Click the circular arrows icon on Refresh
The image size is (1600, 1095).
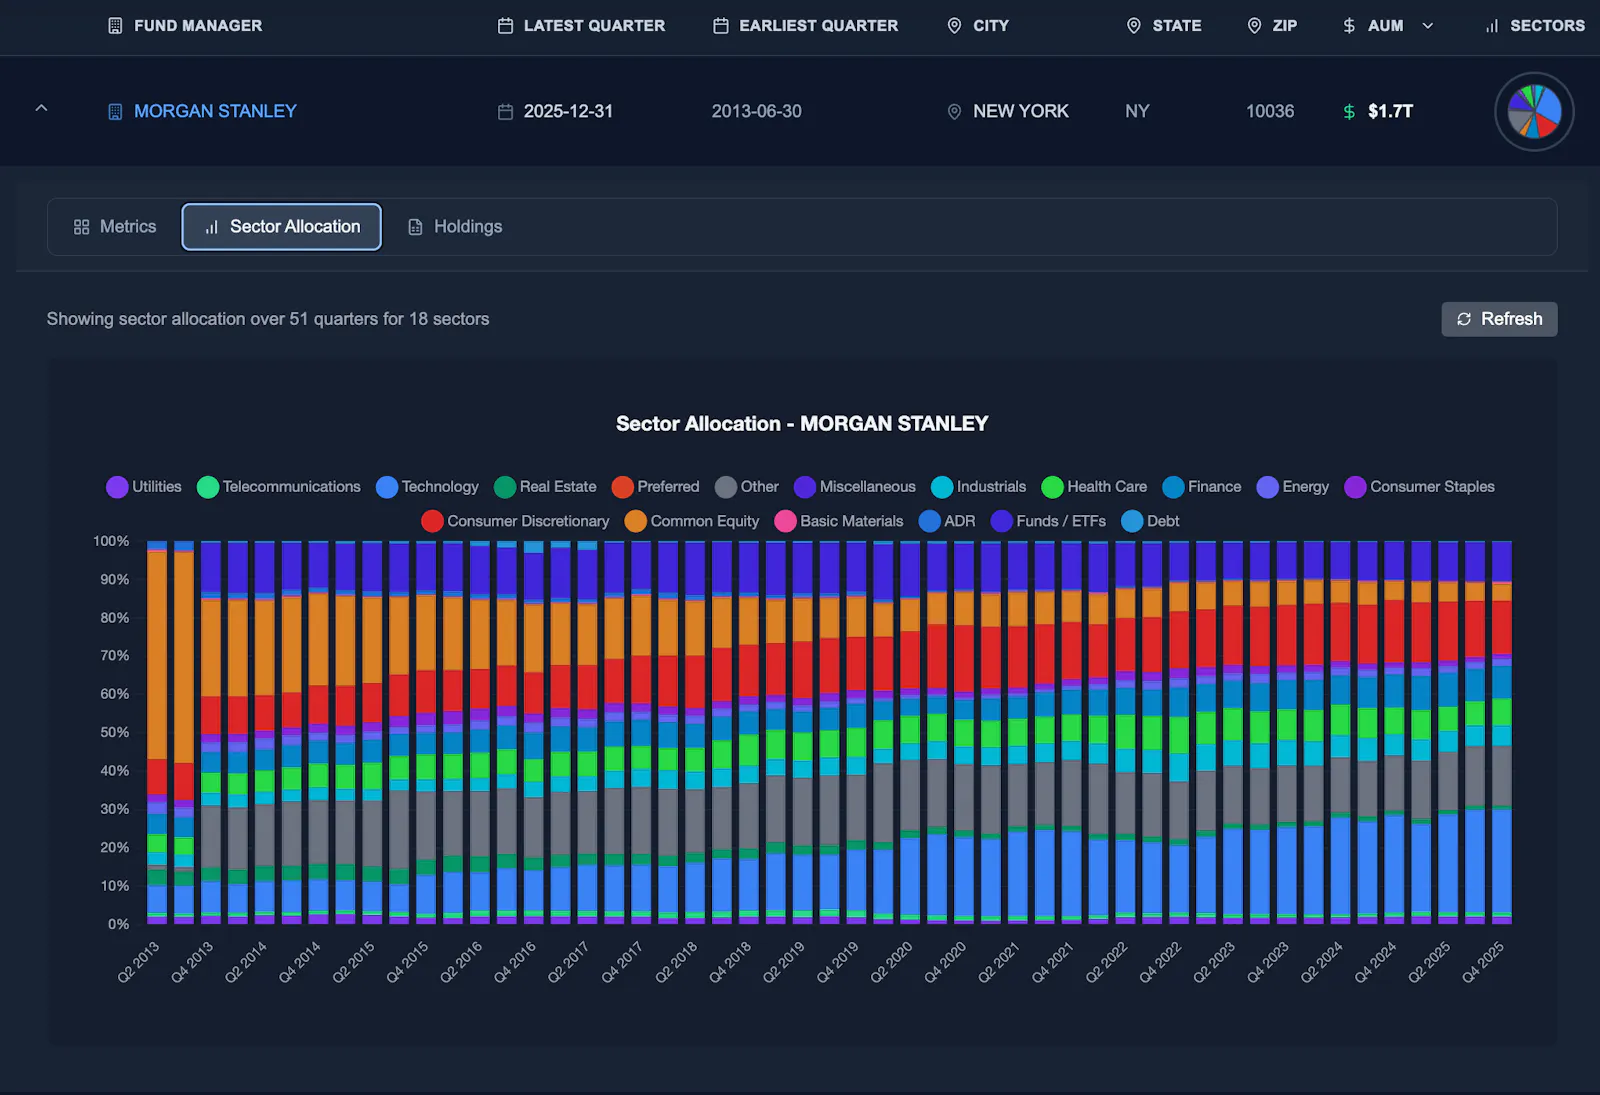pyautogui.click(x=1464, y=319)
